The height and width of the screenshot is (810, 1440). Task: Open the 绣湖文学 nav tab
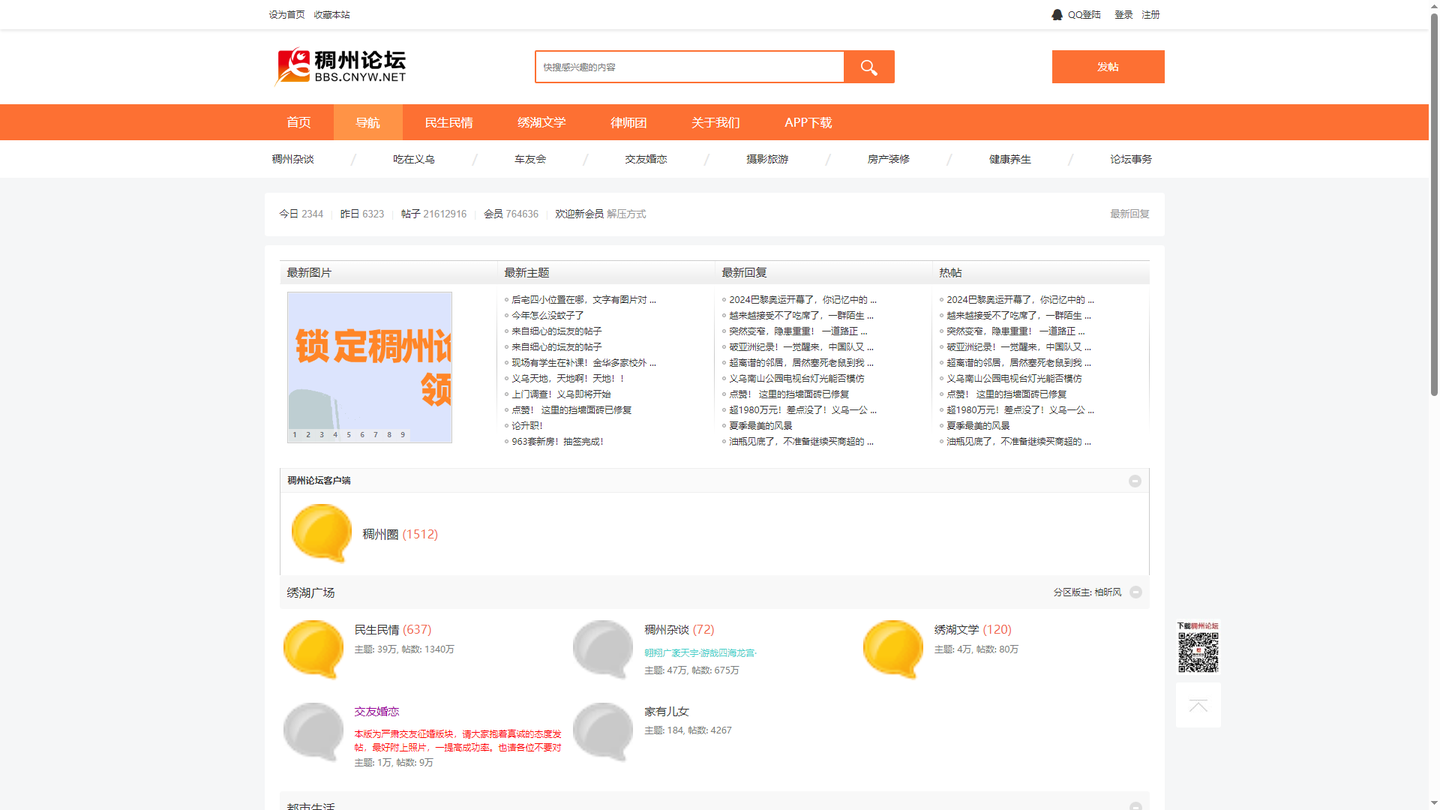[x=542, y=122]
